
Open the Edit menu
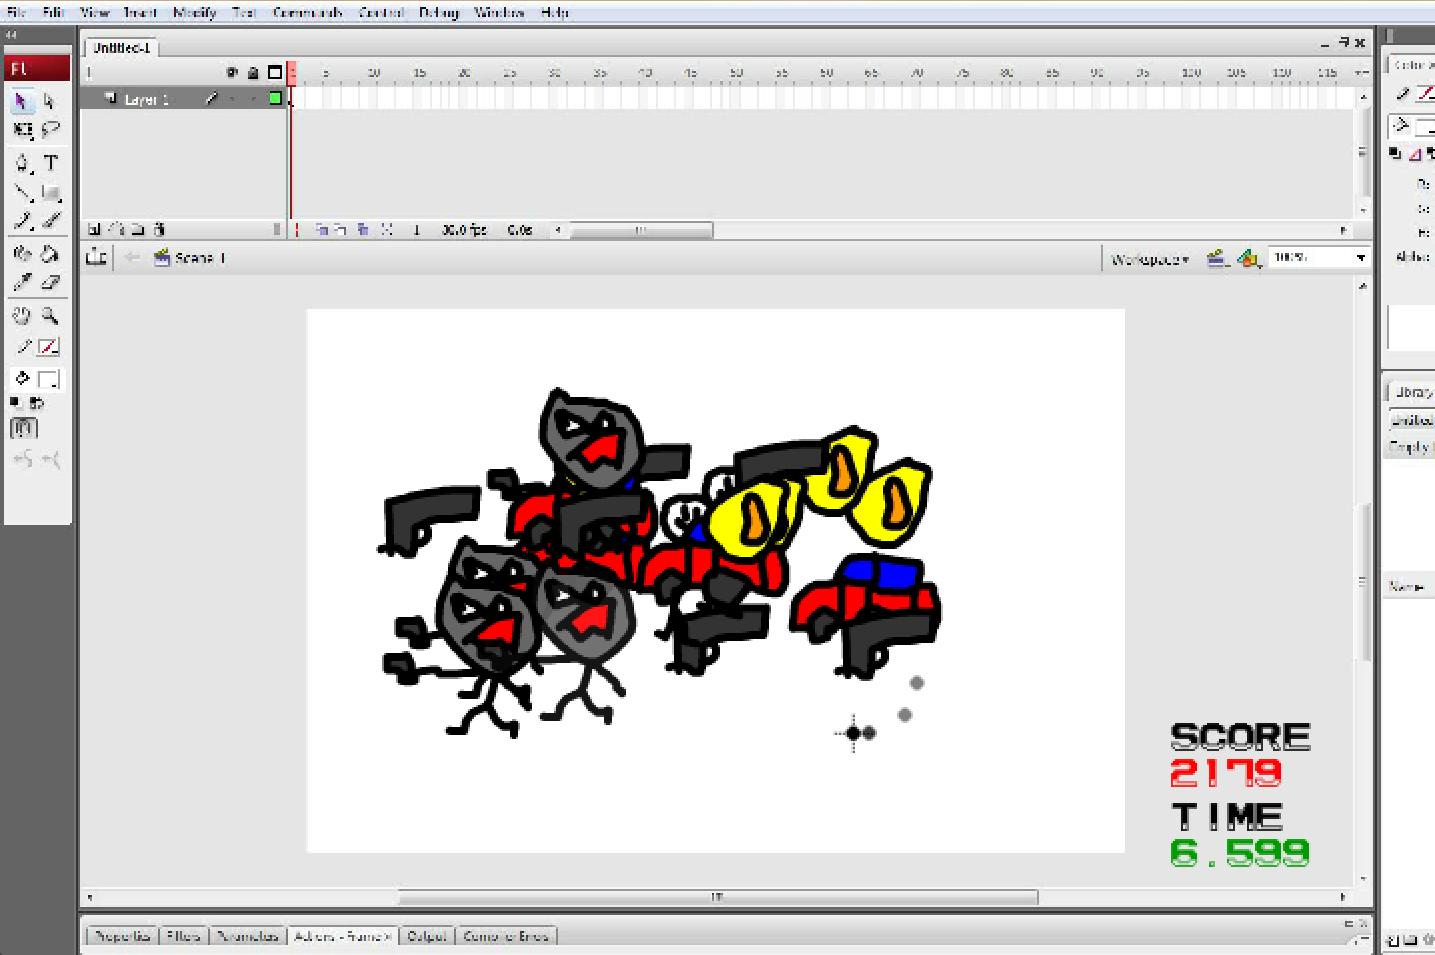pyautogui.click(x=54, y=13)
